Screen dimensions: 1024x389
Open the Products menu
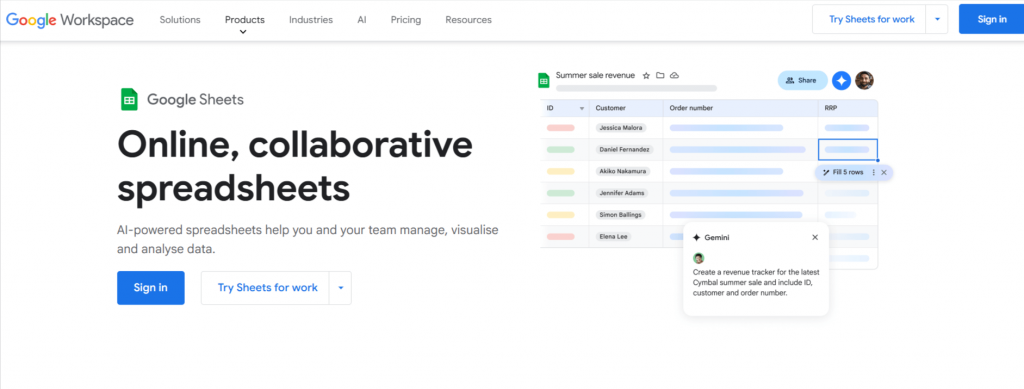(x=245, y=20)
